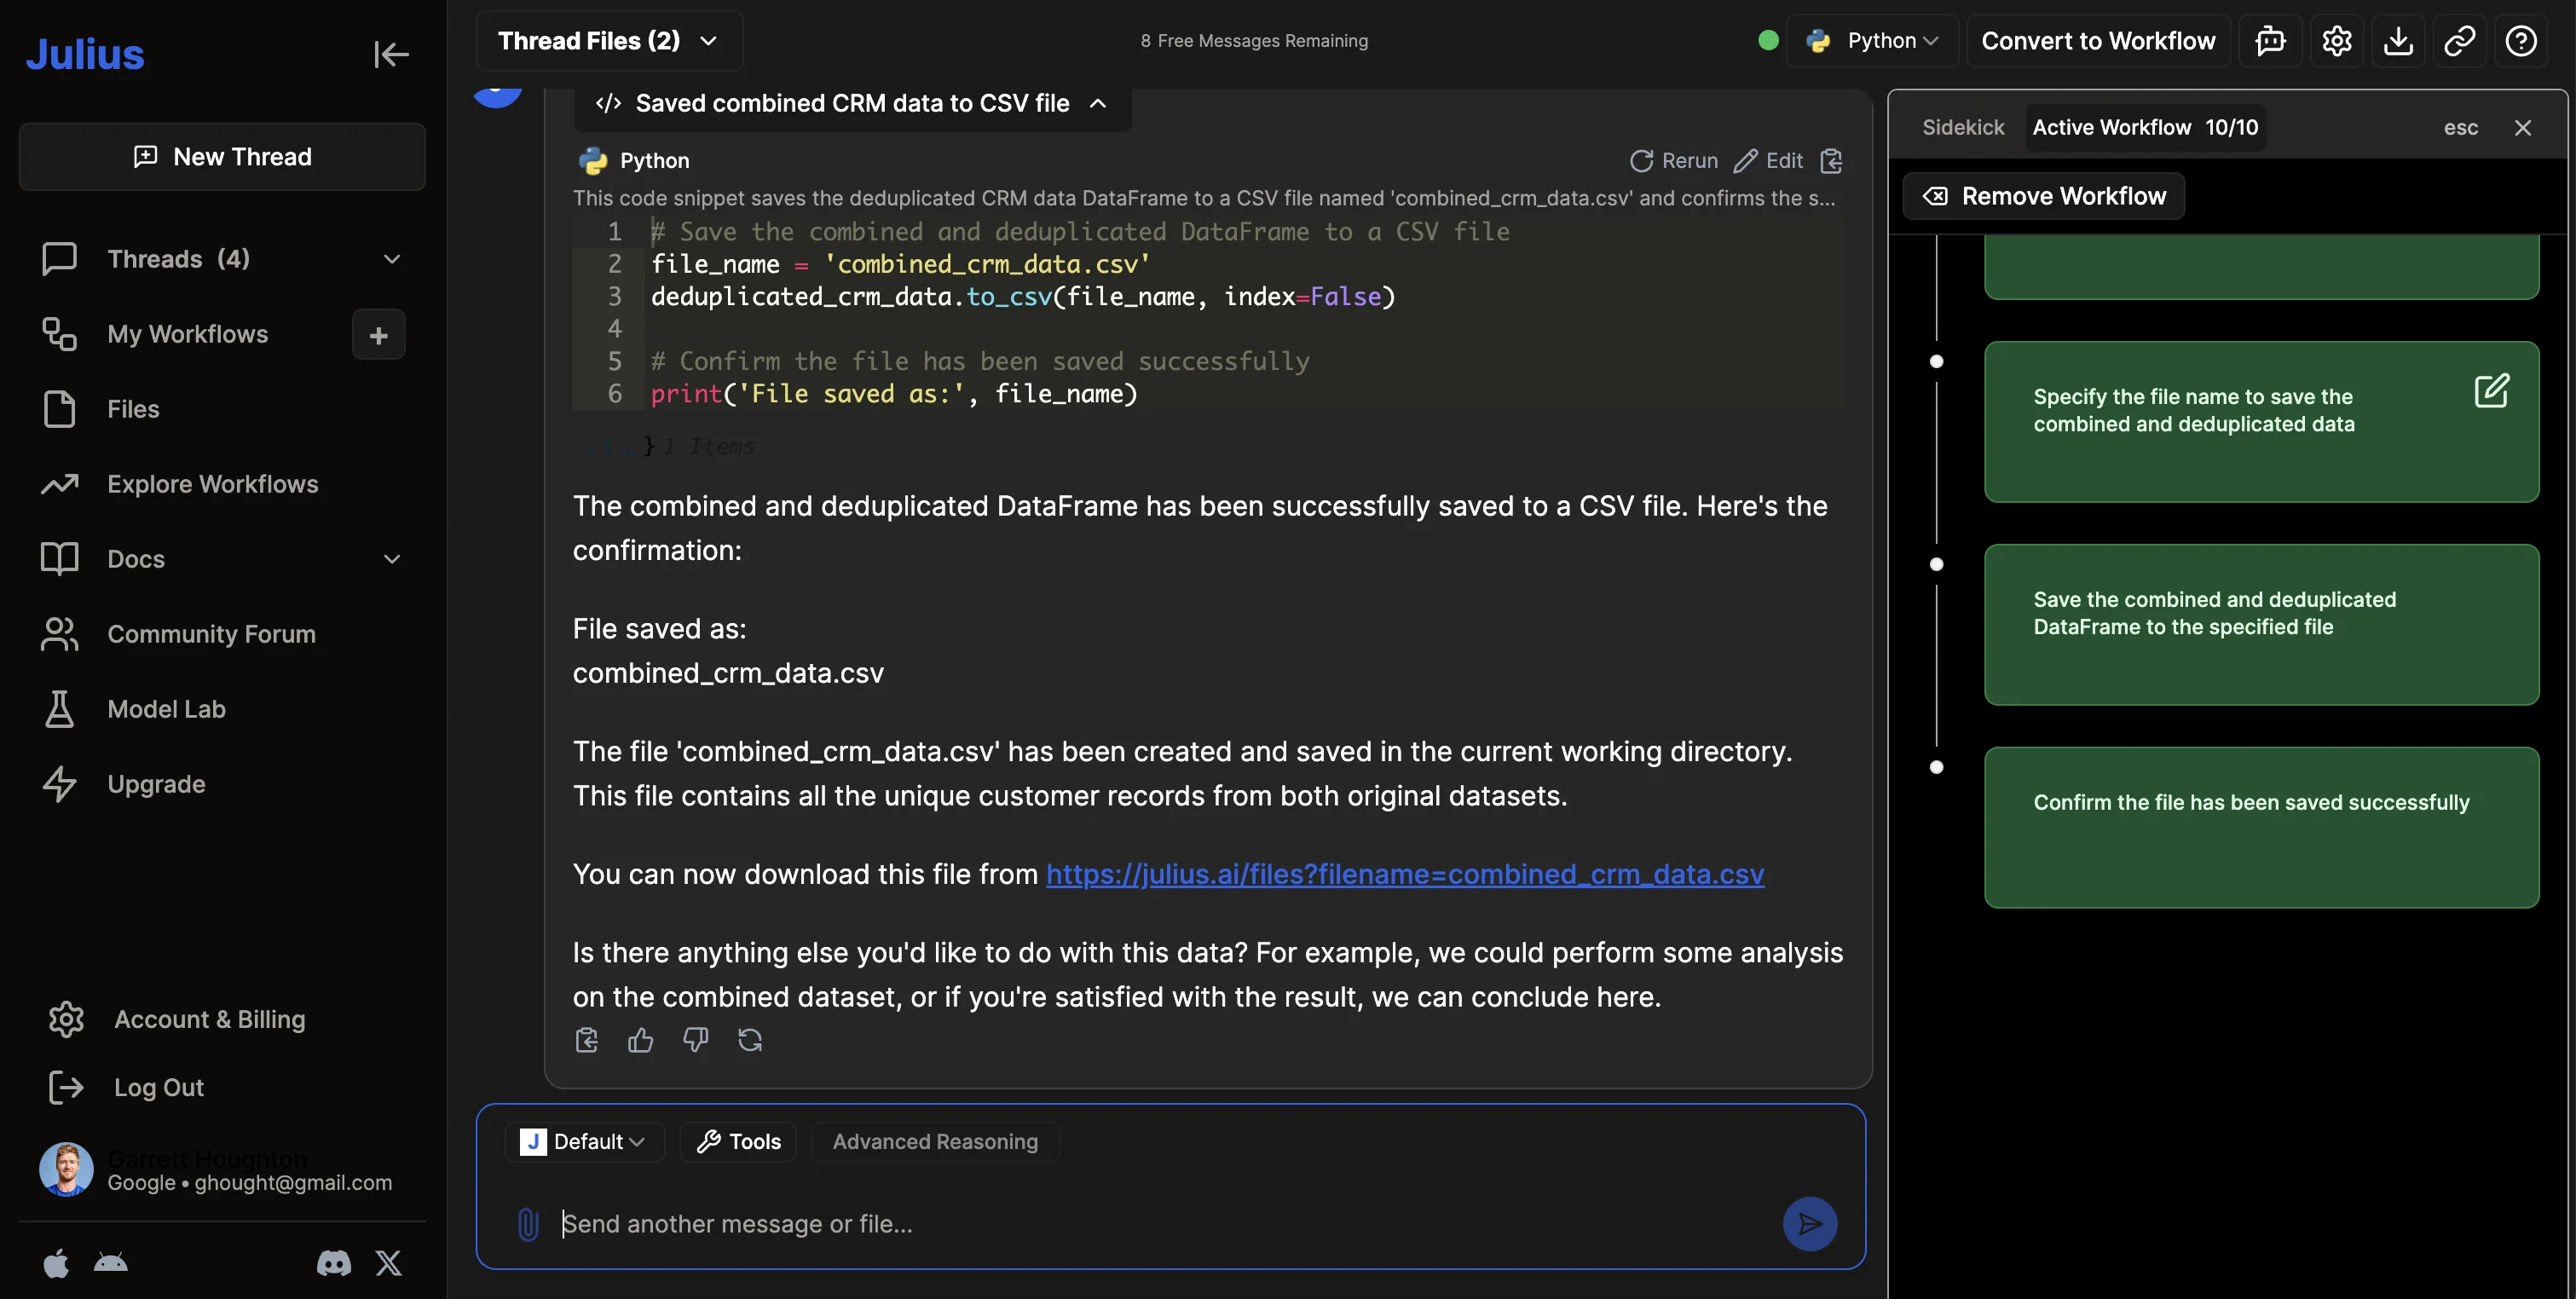Open the Thread Files (2) dropdown
This screenshot has height=1299, width=2576.
pos(608,41)
